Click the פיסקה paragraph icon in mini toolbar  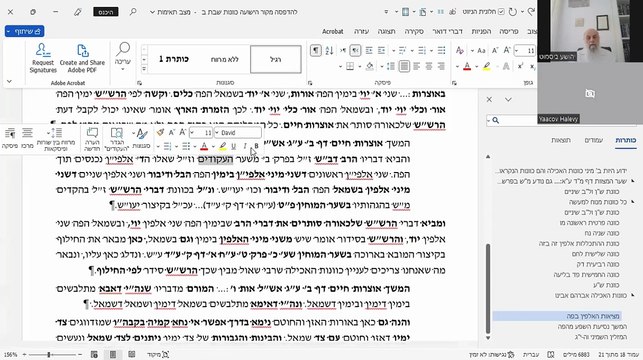[x=9, y=138]
